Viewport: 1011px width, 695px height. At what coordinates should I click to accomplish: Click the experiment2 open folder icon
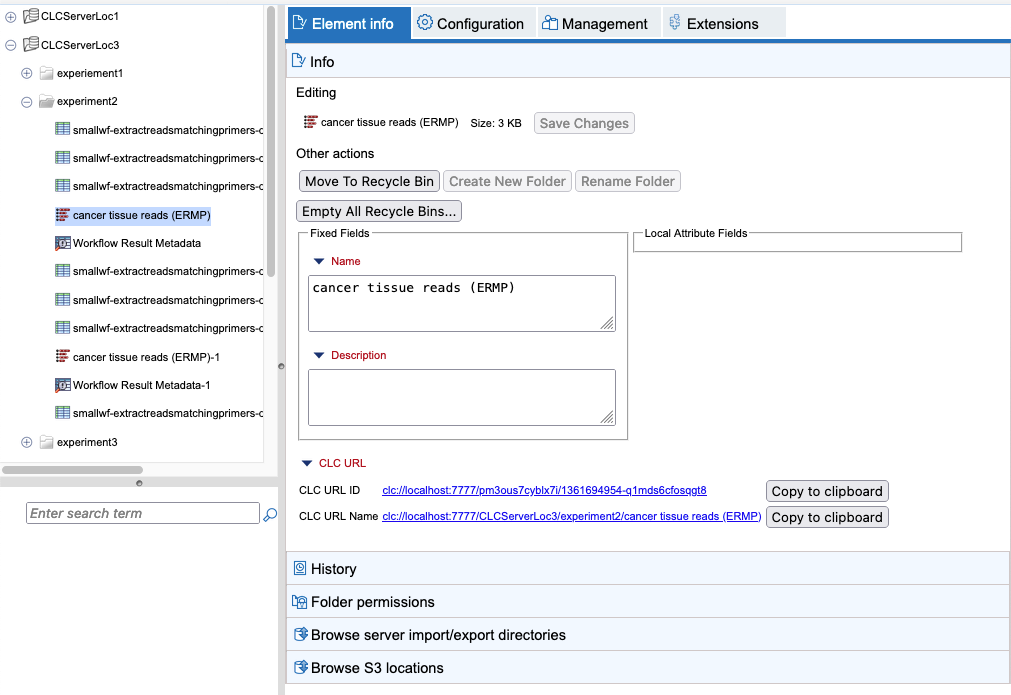coord(44,101)
